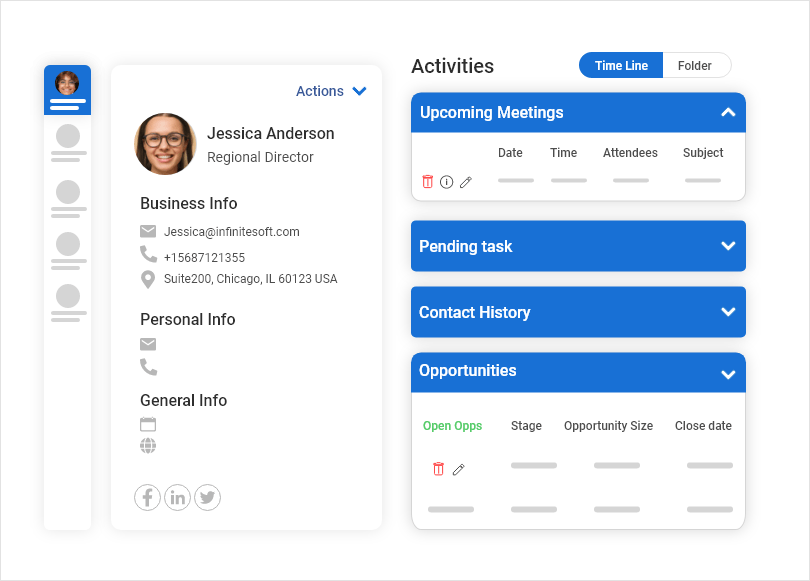Viewport: 810px width, 581px height.
Task: Click the Attendees column header
Action: coord(630,153)
